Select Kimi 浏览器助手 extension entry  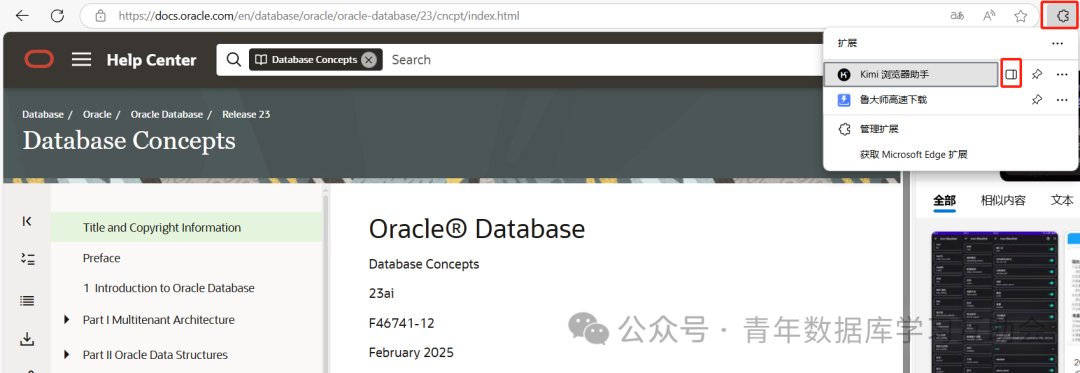(911, 74)
